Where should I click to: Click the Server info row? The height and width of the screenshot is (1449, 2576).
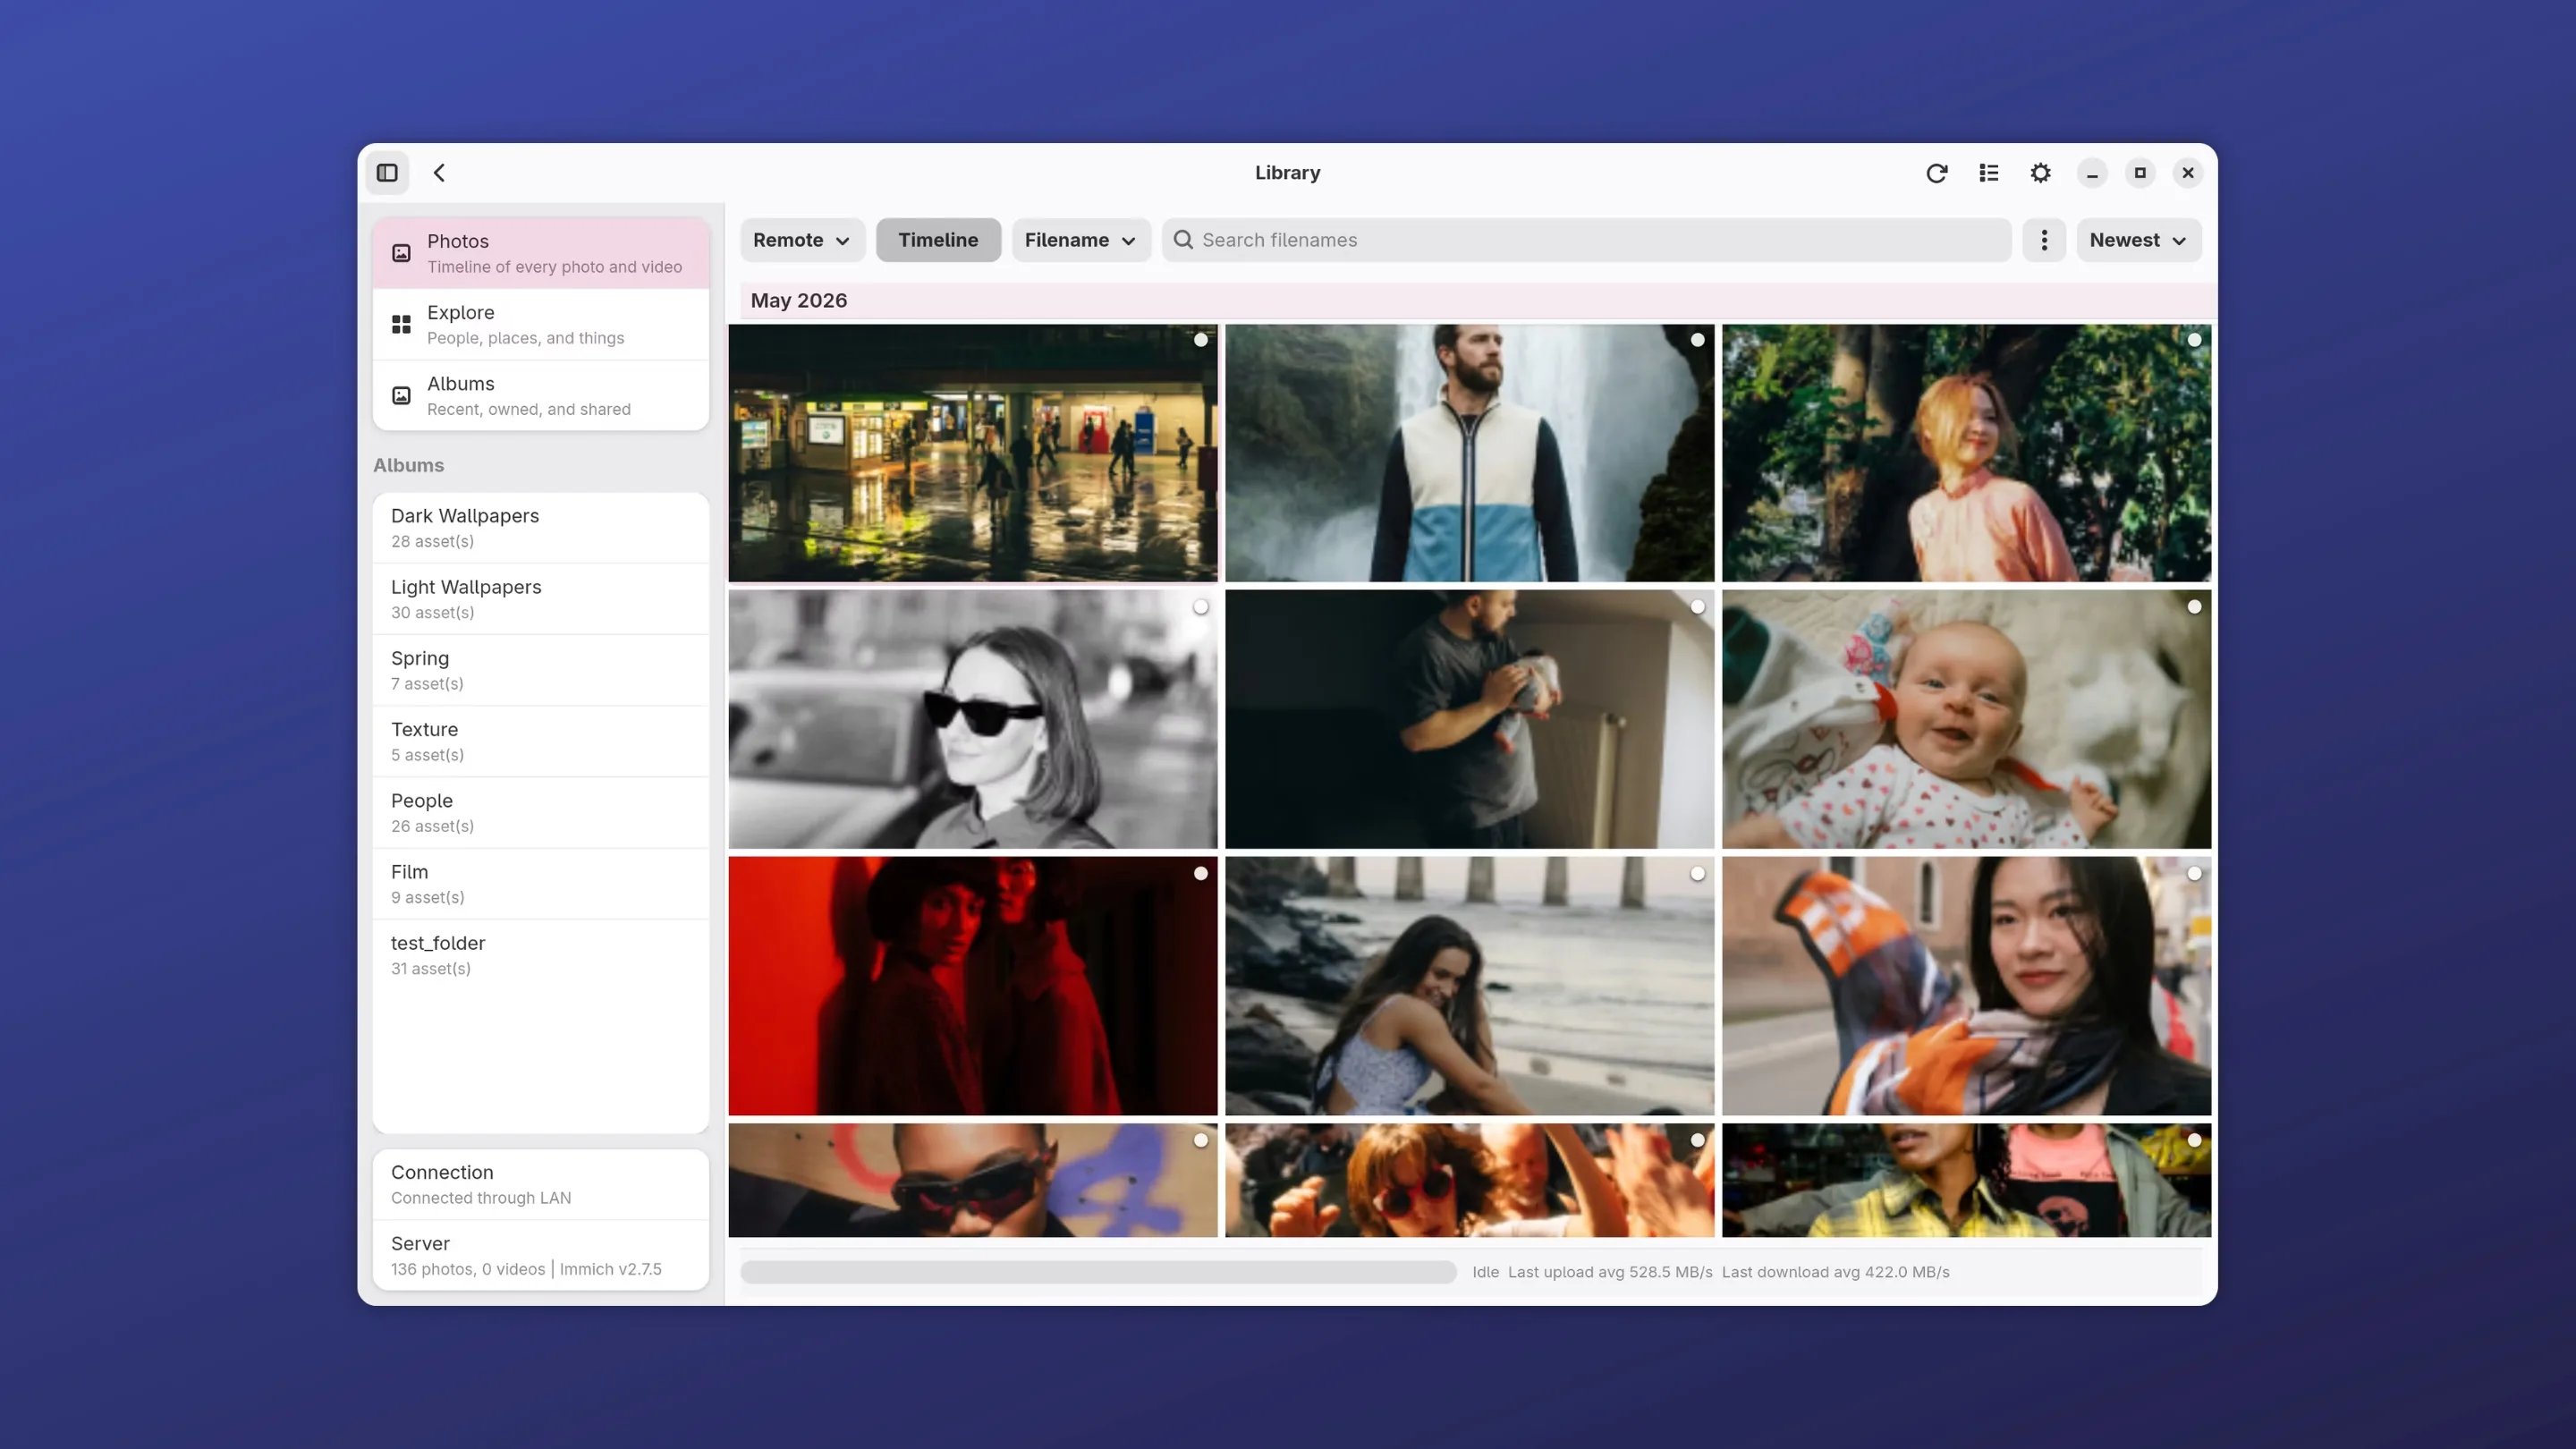tap(541, 1256)
